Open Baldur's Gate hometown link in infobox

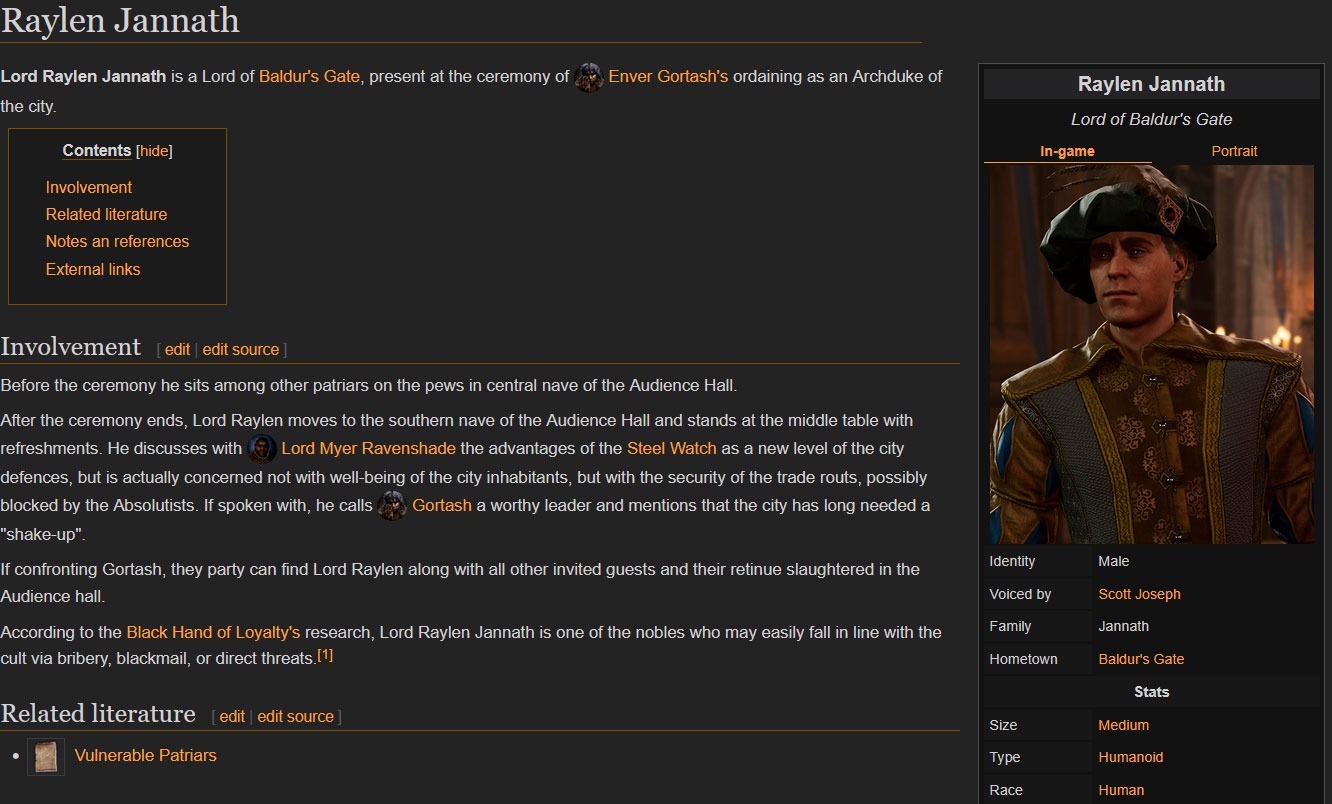(1141, 659)
